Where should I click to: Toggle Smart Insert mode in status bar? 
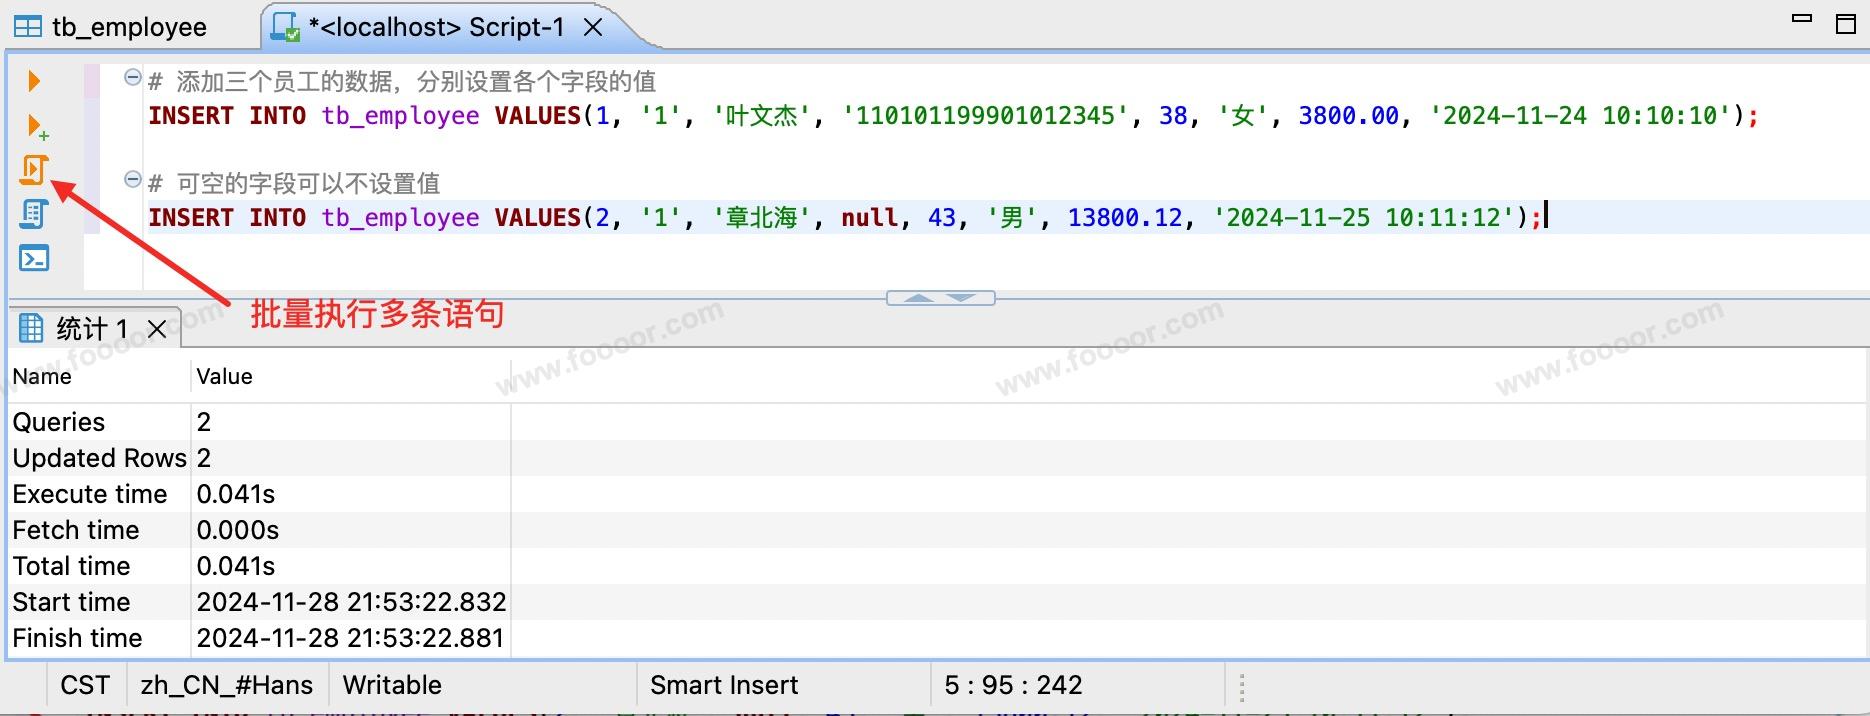coord(724,685)
